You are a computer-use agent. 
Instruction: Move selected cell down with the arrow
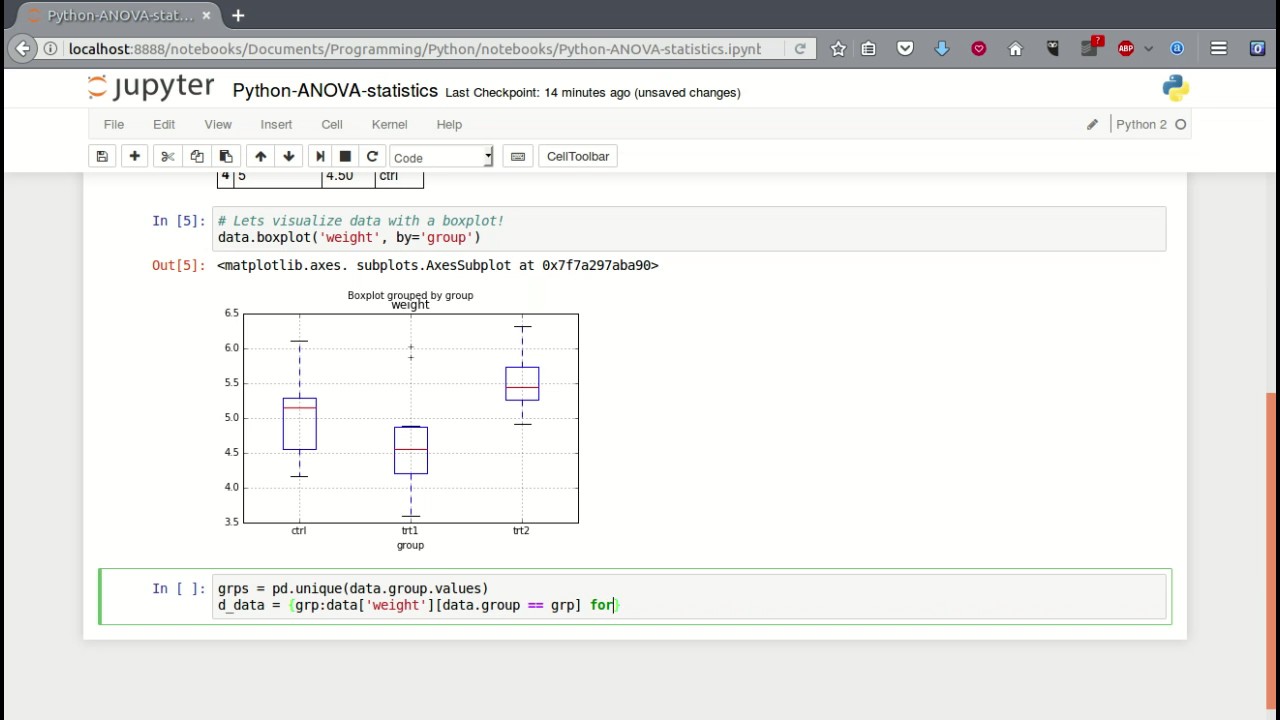(x=289, y=156)
